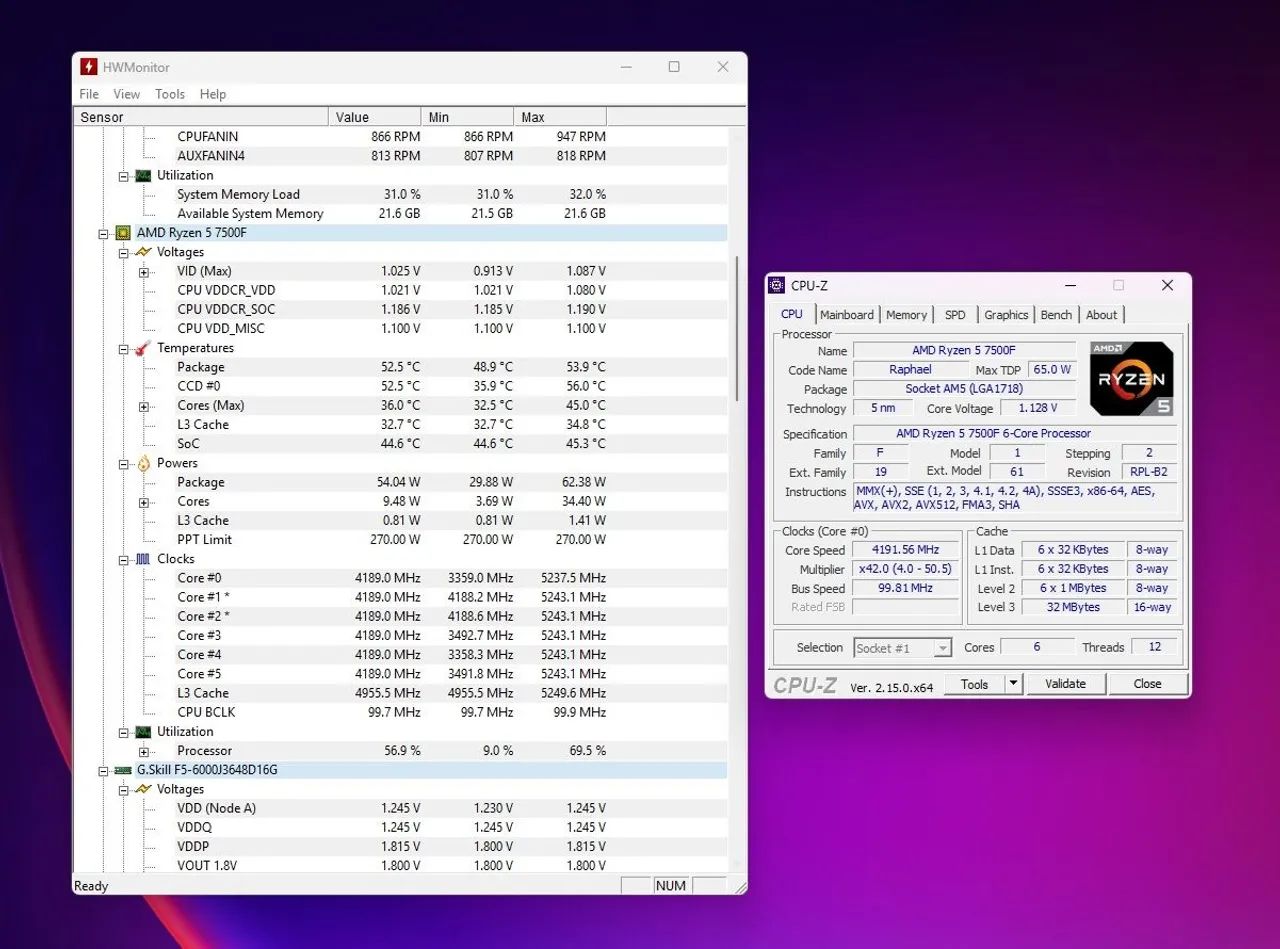Viewport: 1280px width, 949px height.
Task: Click the Sensor column header
Action: pyautogui.click(x=202, y=117)
